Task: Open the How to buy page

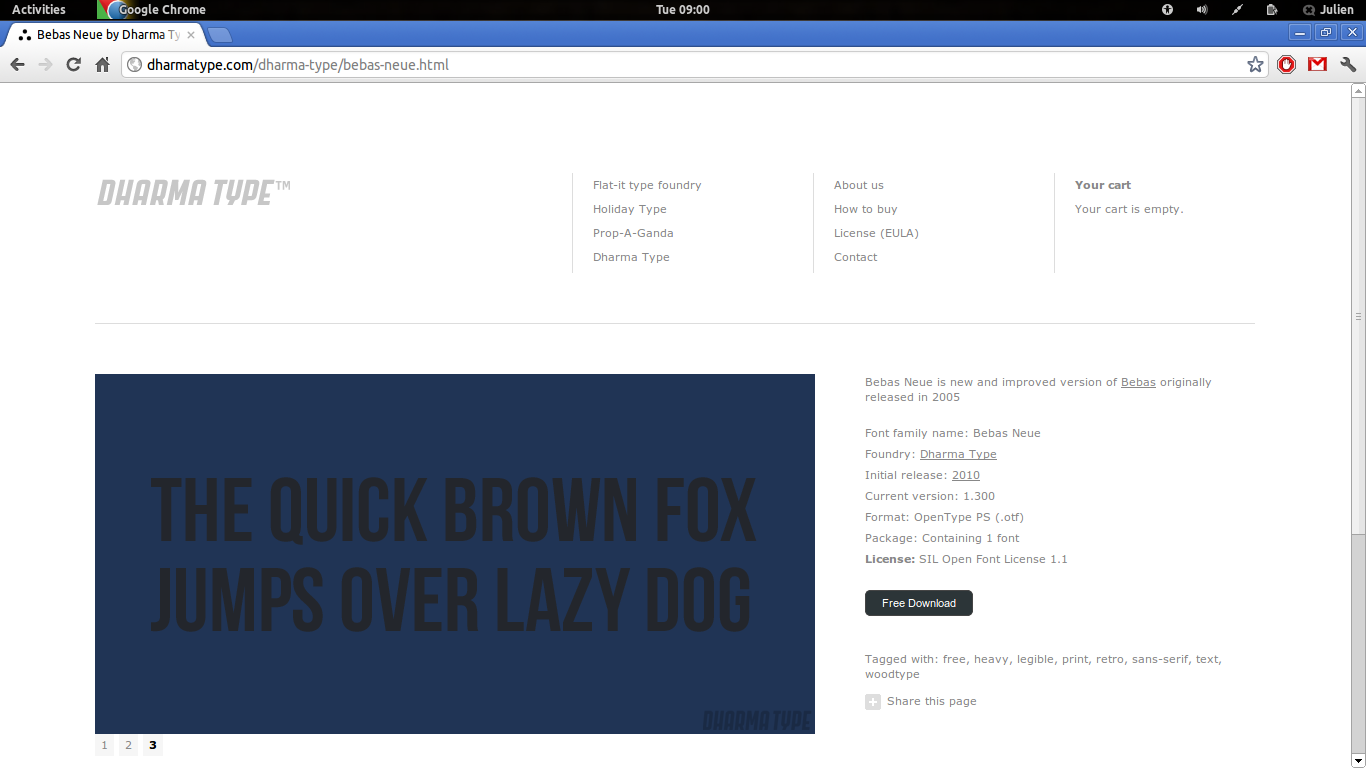Action: click(x=866, y=209)
